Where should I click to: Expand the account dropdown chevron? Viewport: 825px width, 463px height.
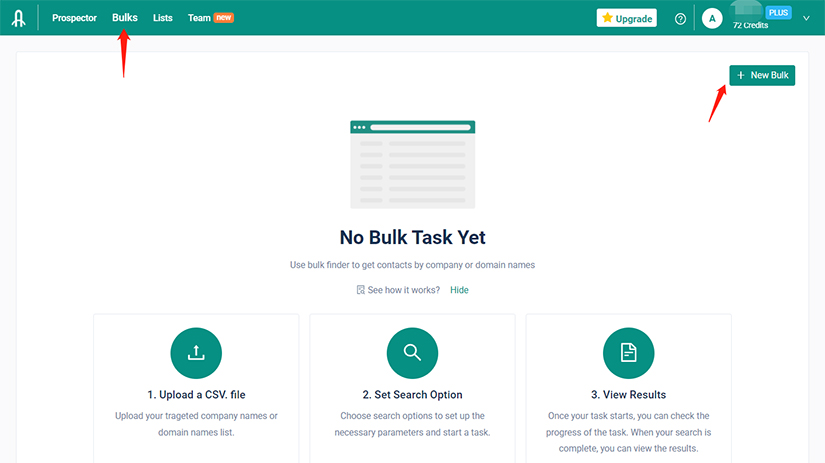click(x=806, y=18)
